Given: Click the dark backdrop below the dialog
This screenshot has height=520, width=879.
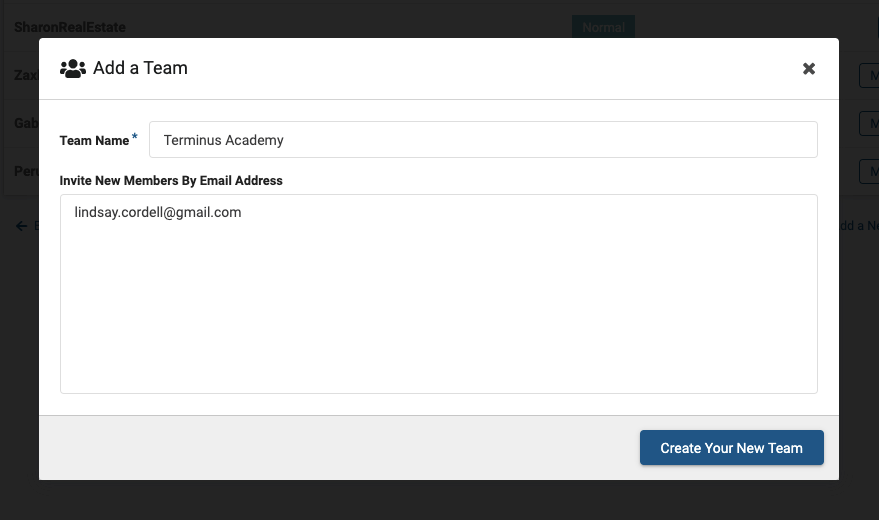Looking at the screenshot, I should 439,500.
